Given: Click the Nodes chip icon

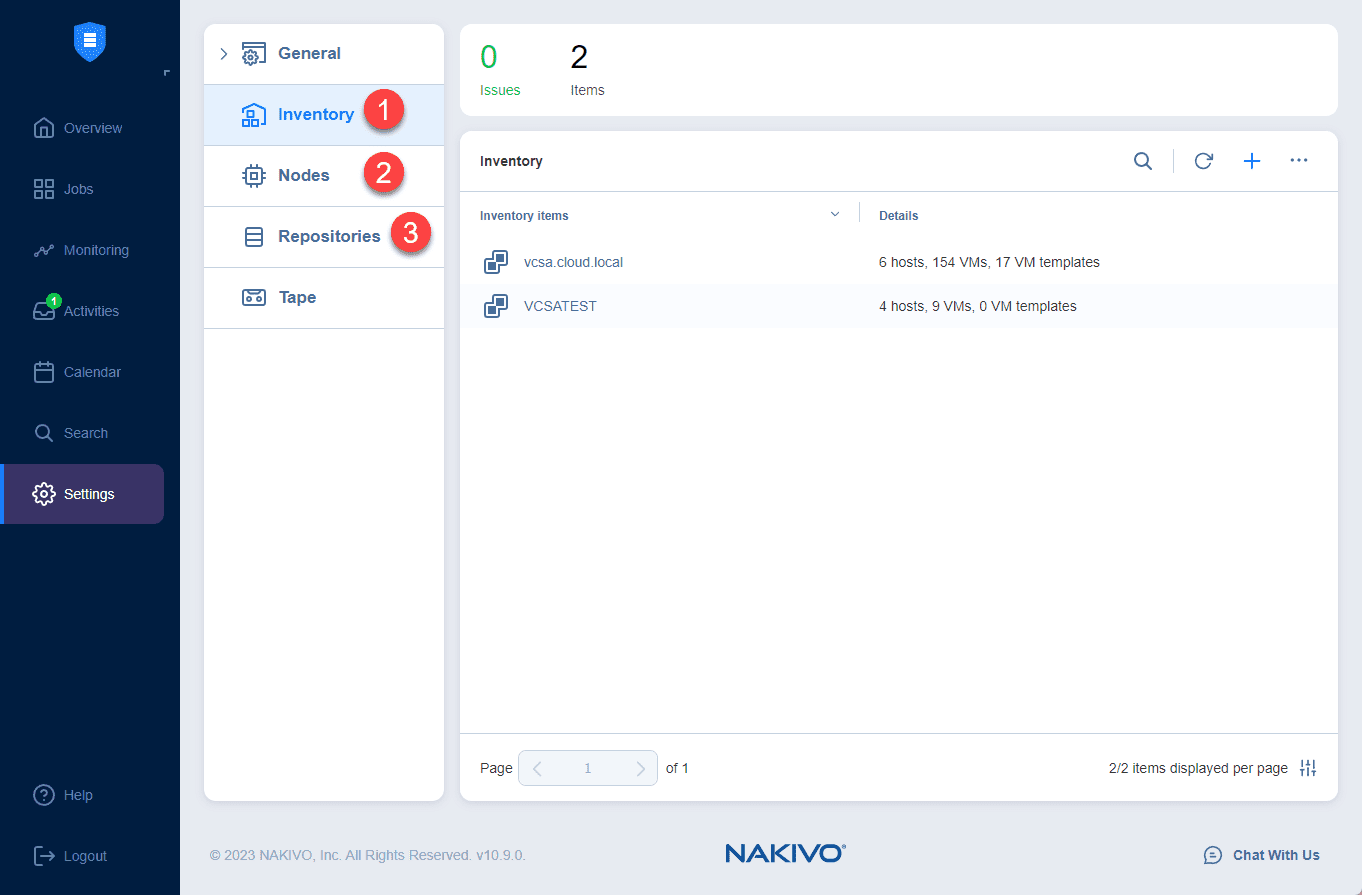Looking at the screenshot, I should coord(254,176).
